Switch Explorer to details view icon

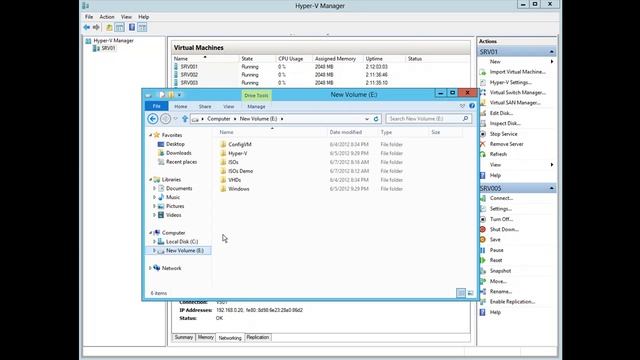(x=461, y=293)
